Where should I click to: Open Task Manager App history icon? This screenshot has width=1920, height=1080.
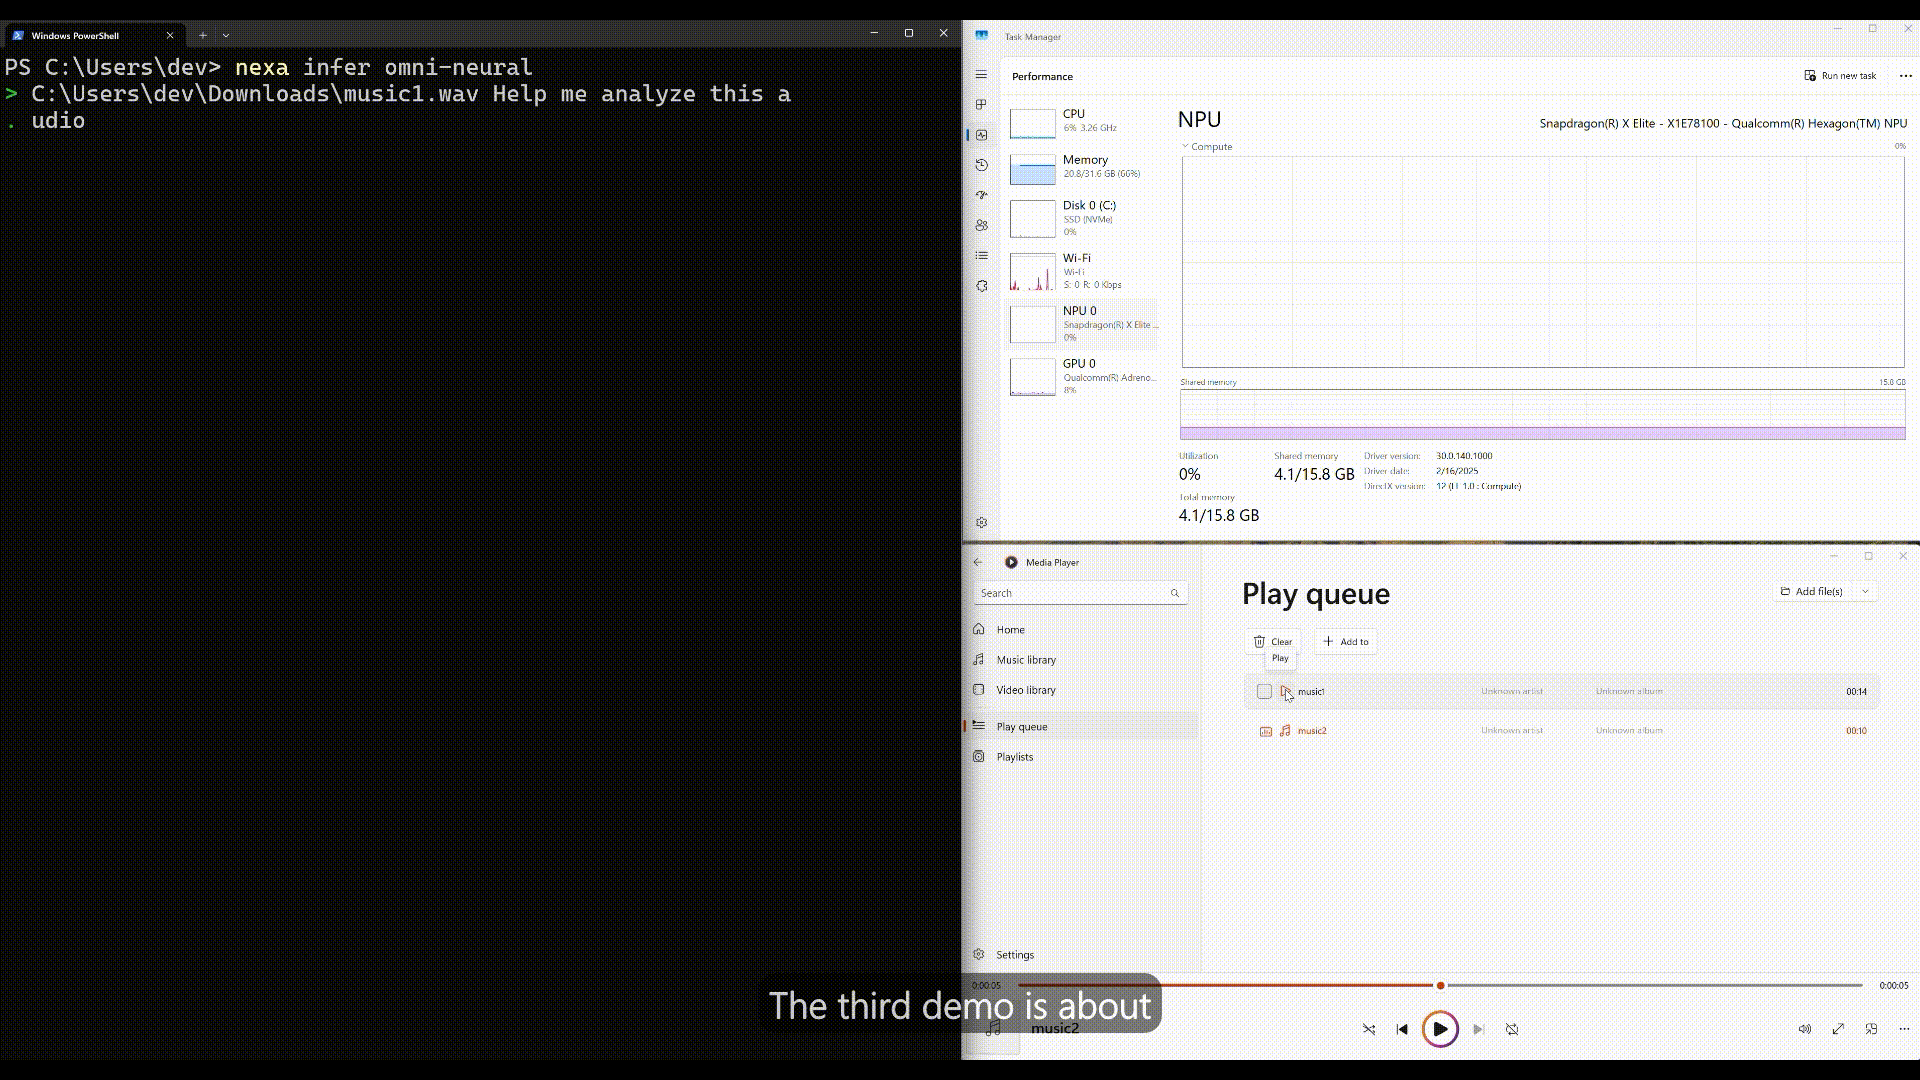click(x=981, y=165)
